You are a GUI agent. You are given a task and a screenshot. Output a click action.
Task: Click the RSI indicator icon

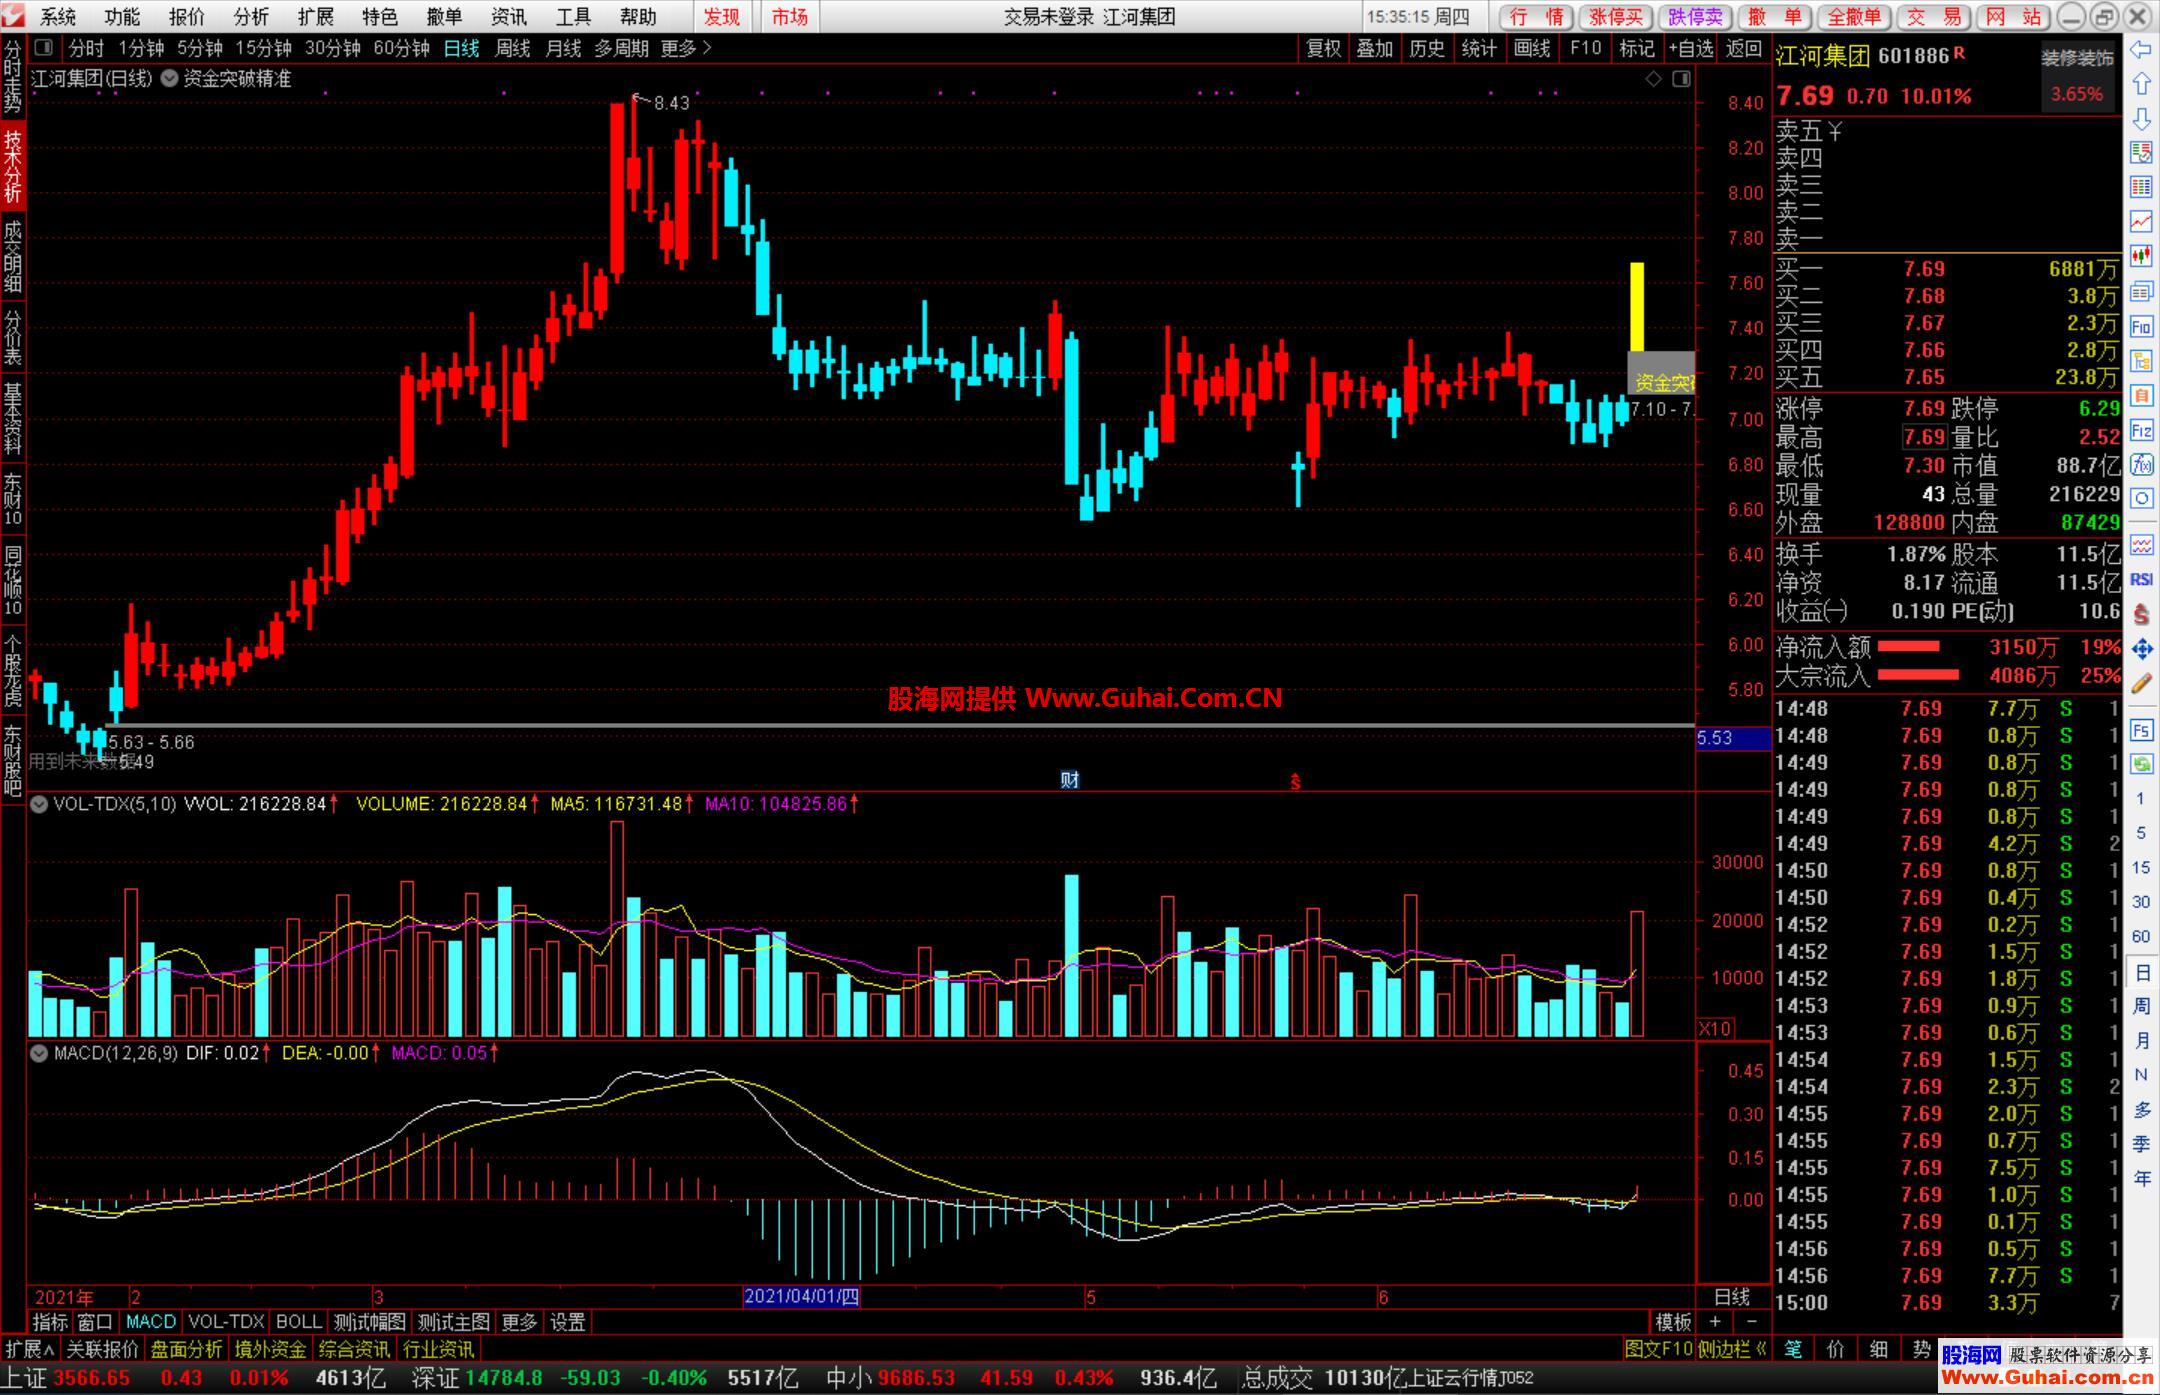click(2141, 579)
